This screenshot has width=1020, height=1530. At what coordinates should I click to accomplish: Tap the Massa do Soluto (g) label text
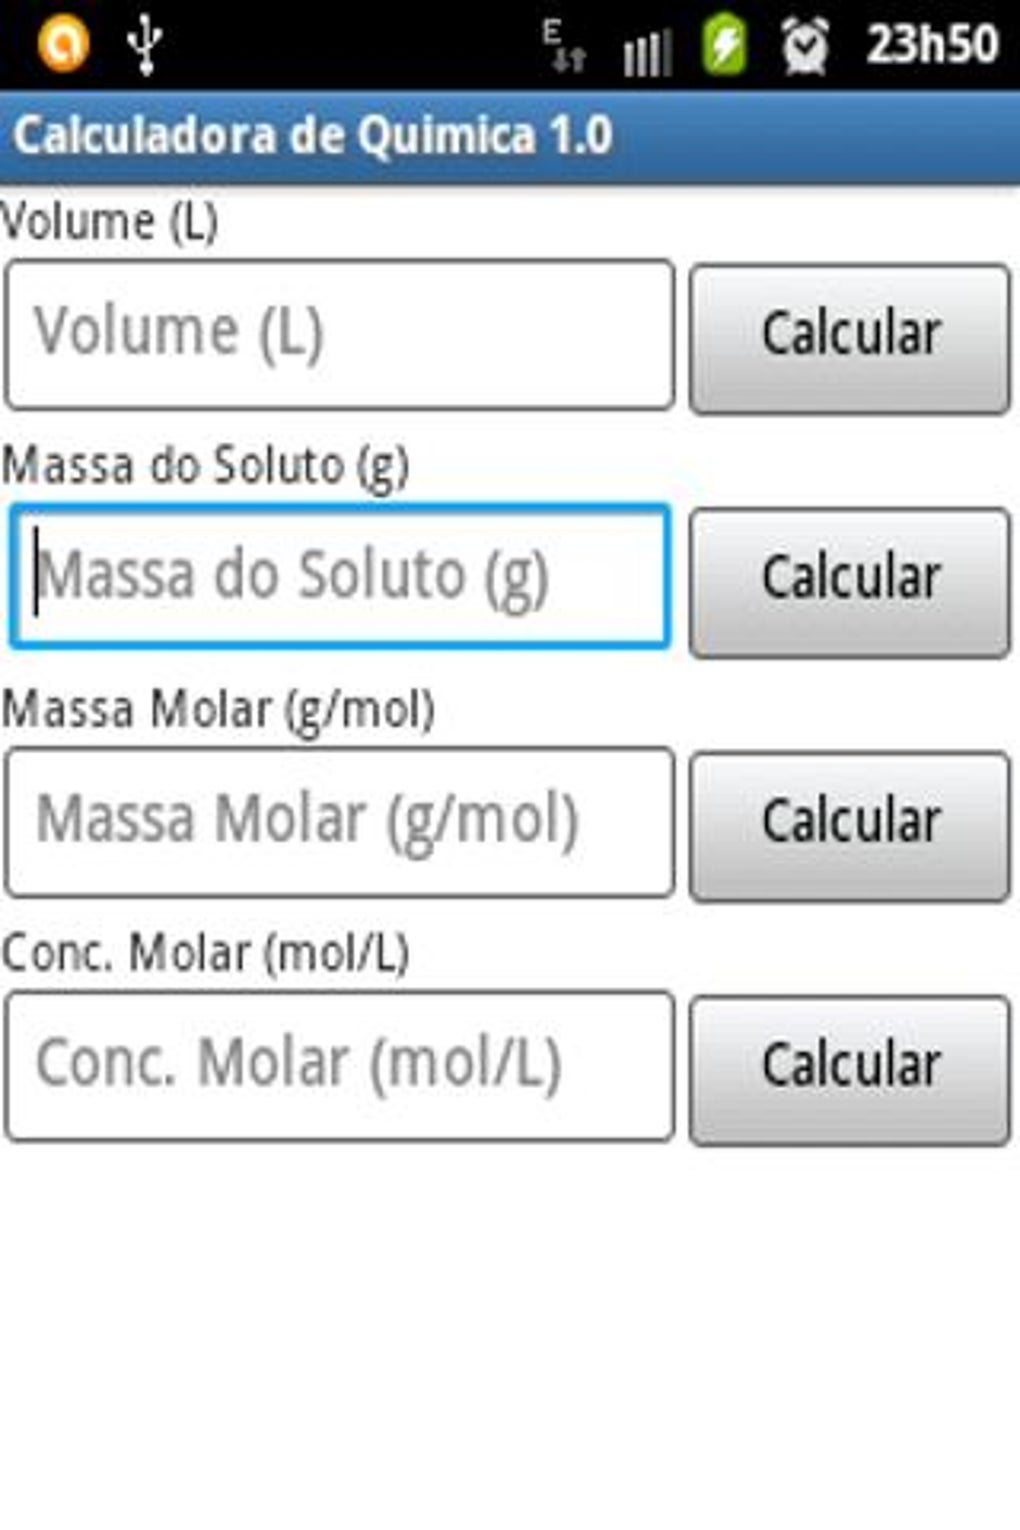point(206,465)
